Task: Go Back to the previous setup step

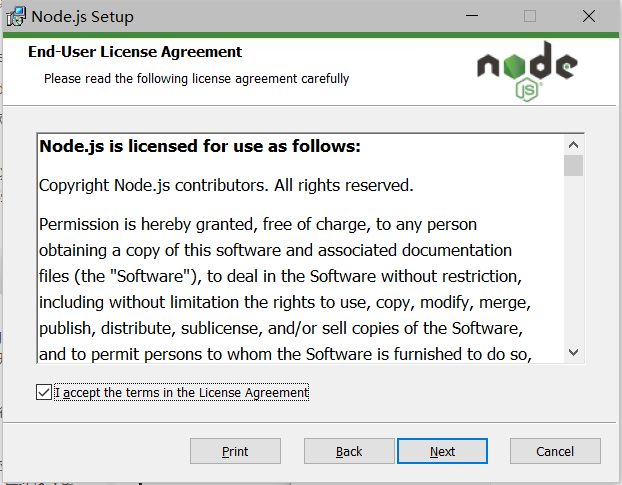Action: 349,451
